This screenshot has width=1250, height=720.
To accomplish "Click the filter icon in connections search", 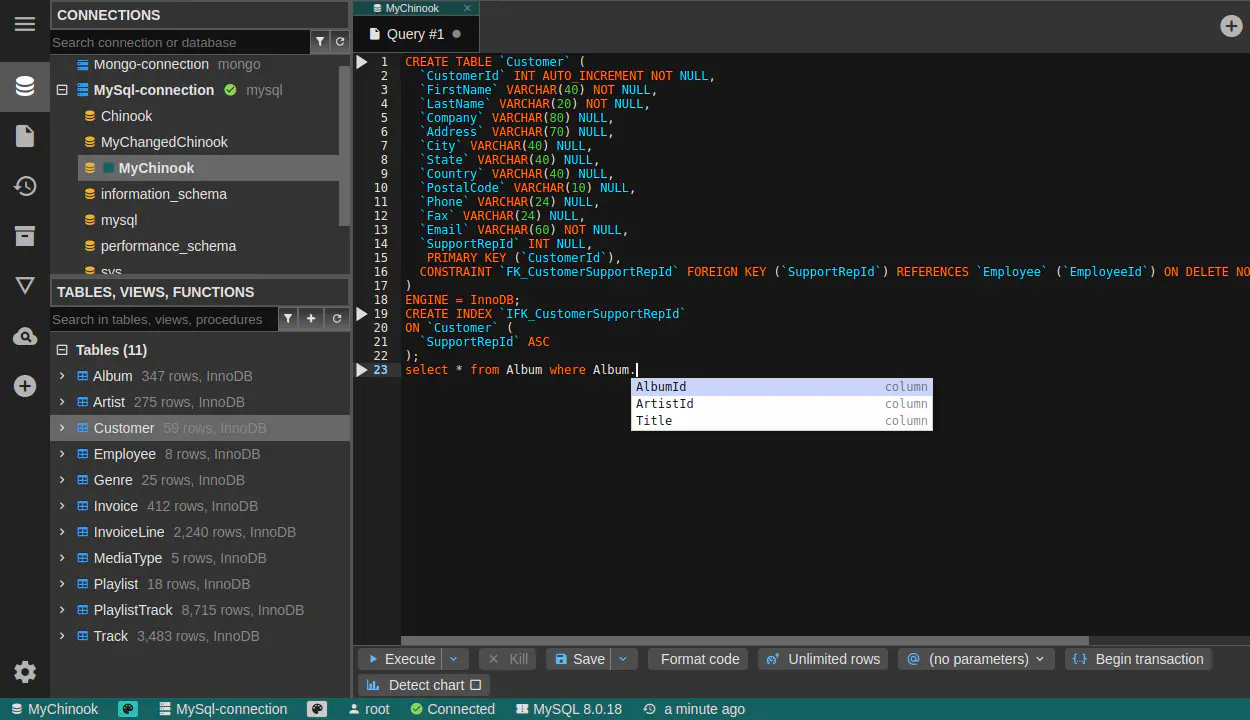I will click(320, 42).
